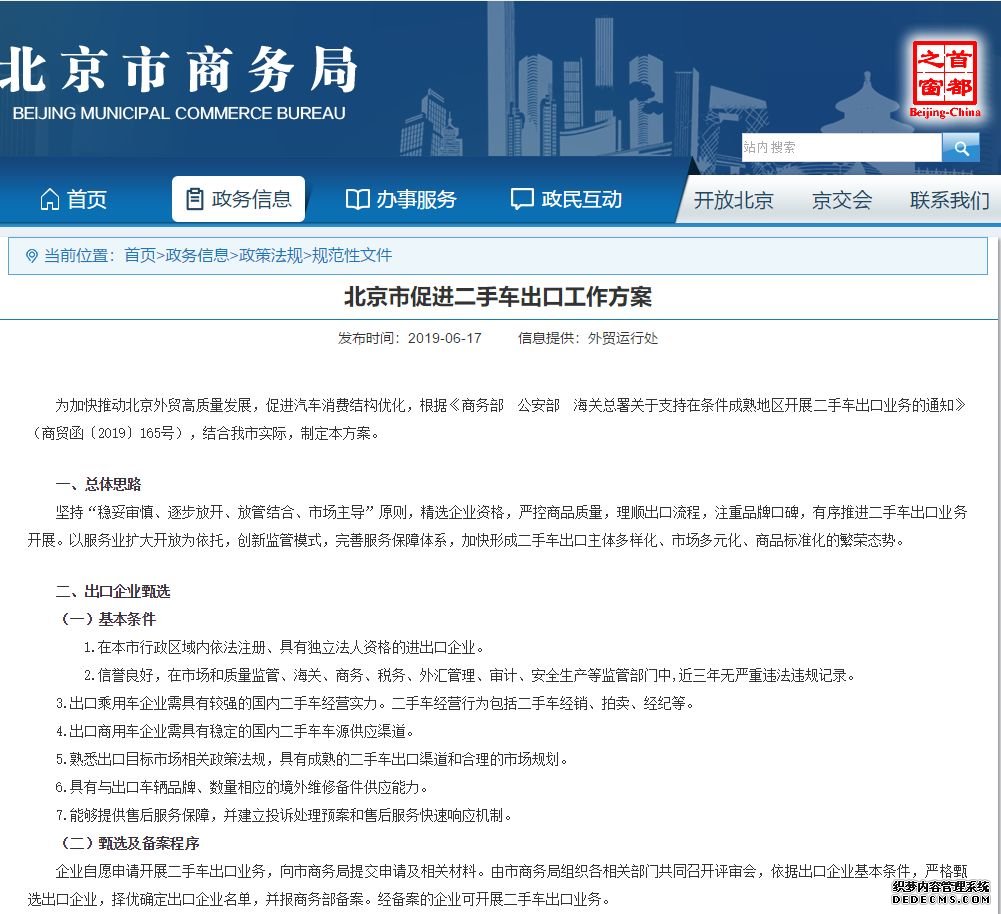Open the 政民互动 navigation tab
Viewport: 1001px width, 914px height.
(x=566, y=199)
